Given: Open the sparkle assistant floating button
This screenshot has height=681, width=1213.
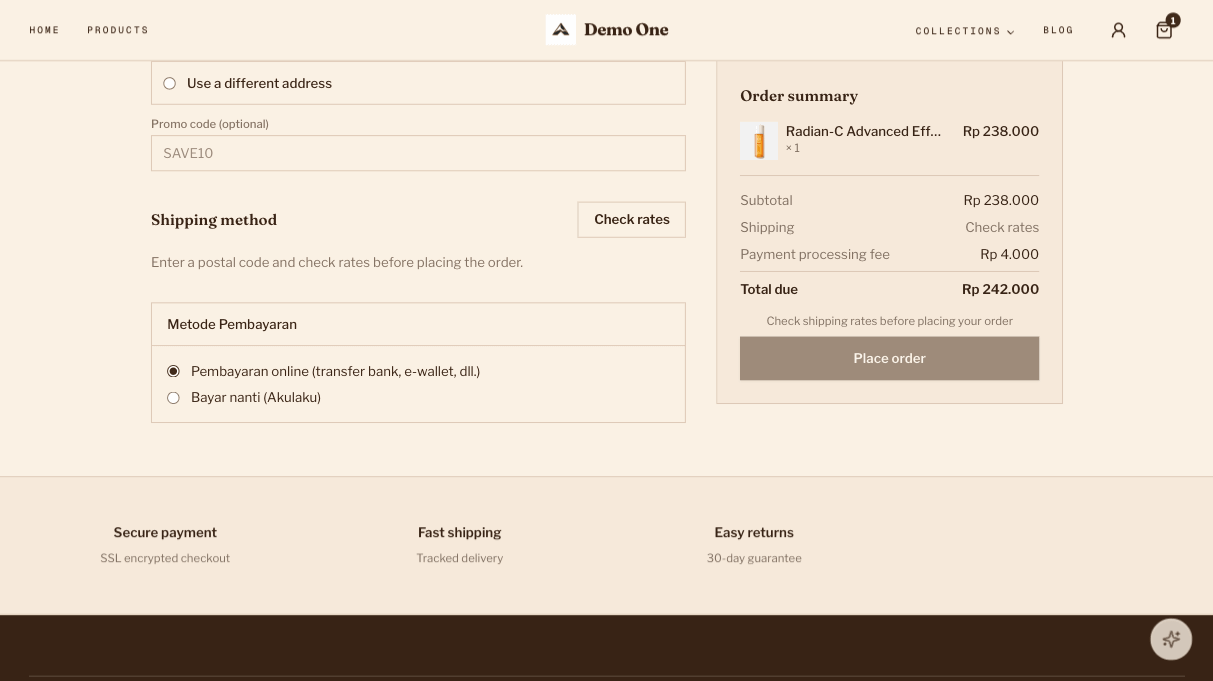Looking at the screenshot, I should [x=1171, y=639].
